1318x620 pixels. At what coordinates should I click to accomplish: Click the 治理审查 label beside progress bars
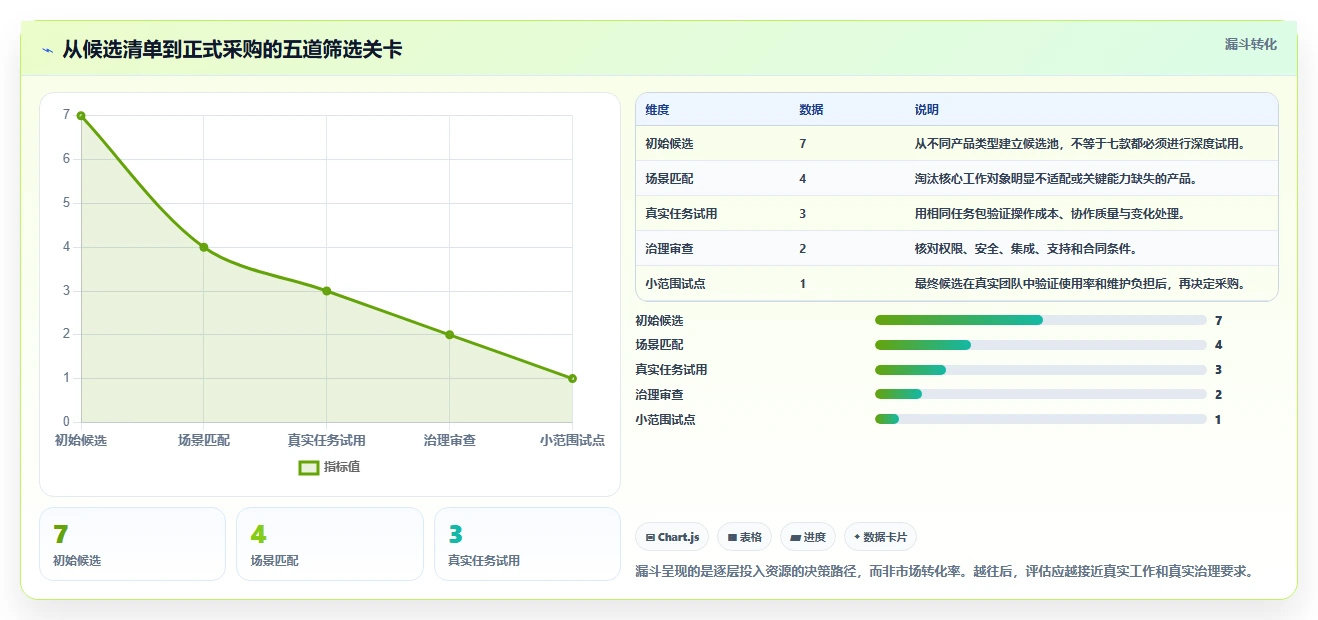pos(660,395)
